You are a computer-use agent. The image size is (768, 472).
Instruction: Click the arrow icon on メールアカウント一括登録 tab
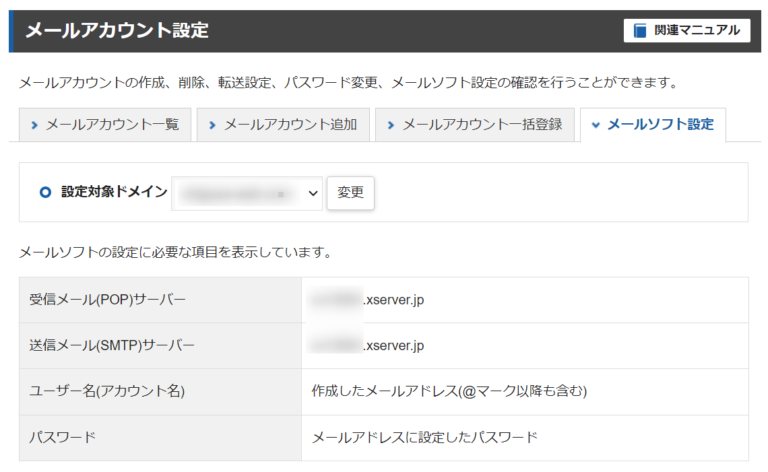pos(391,125)
